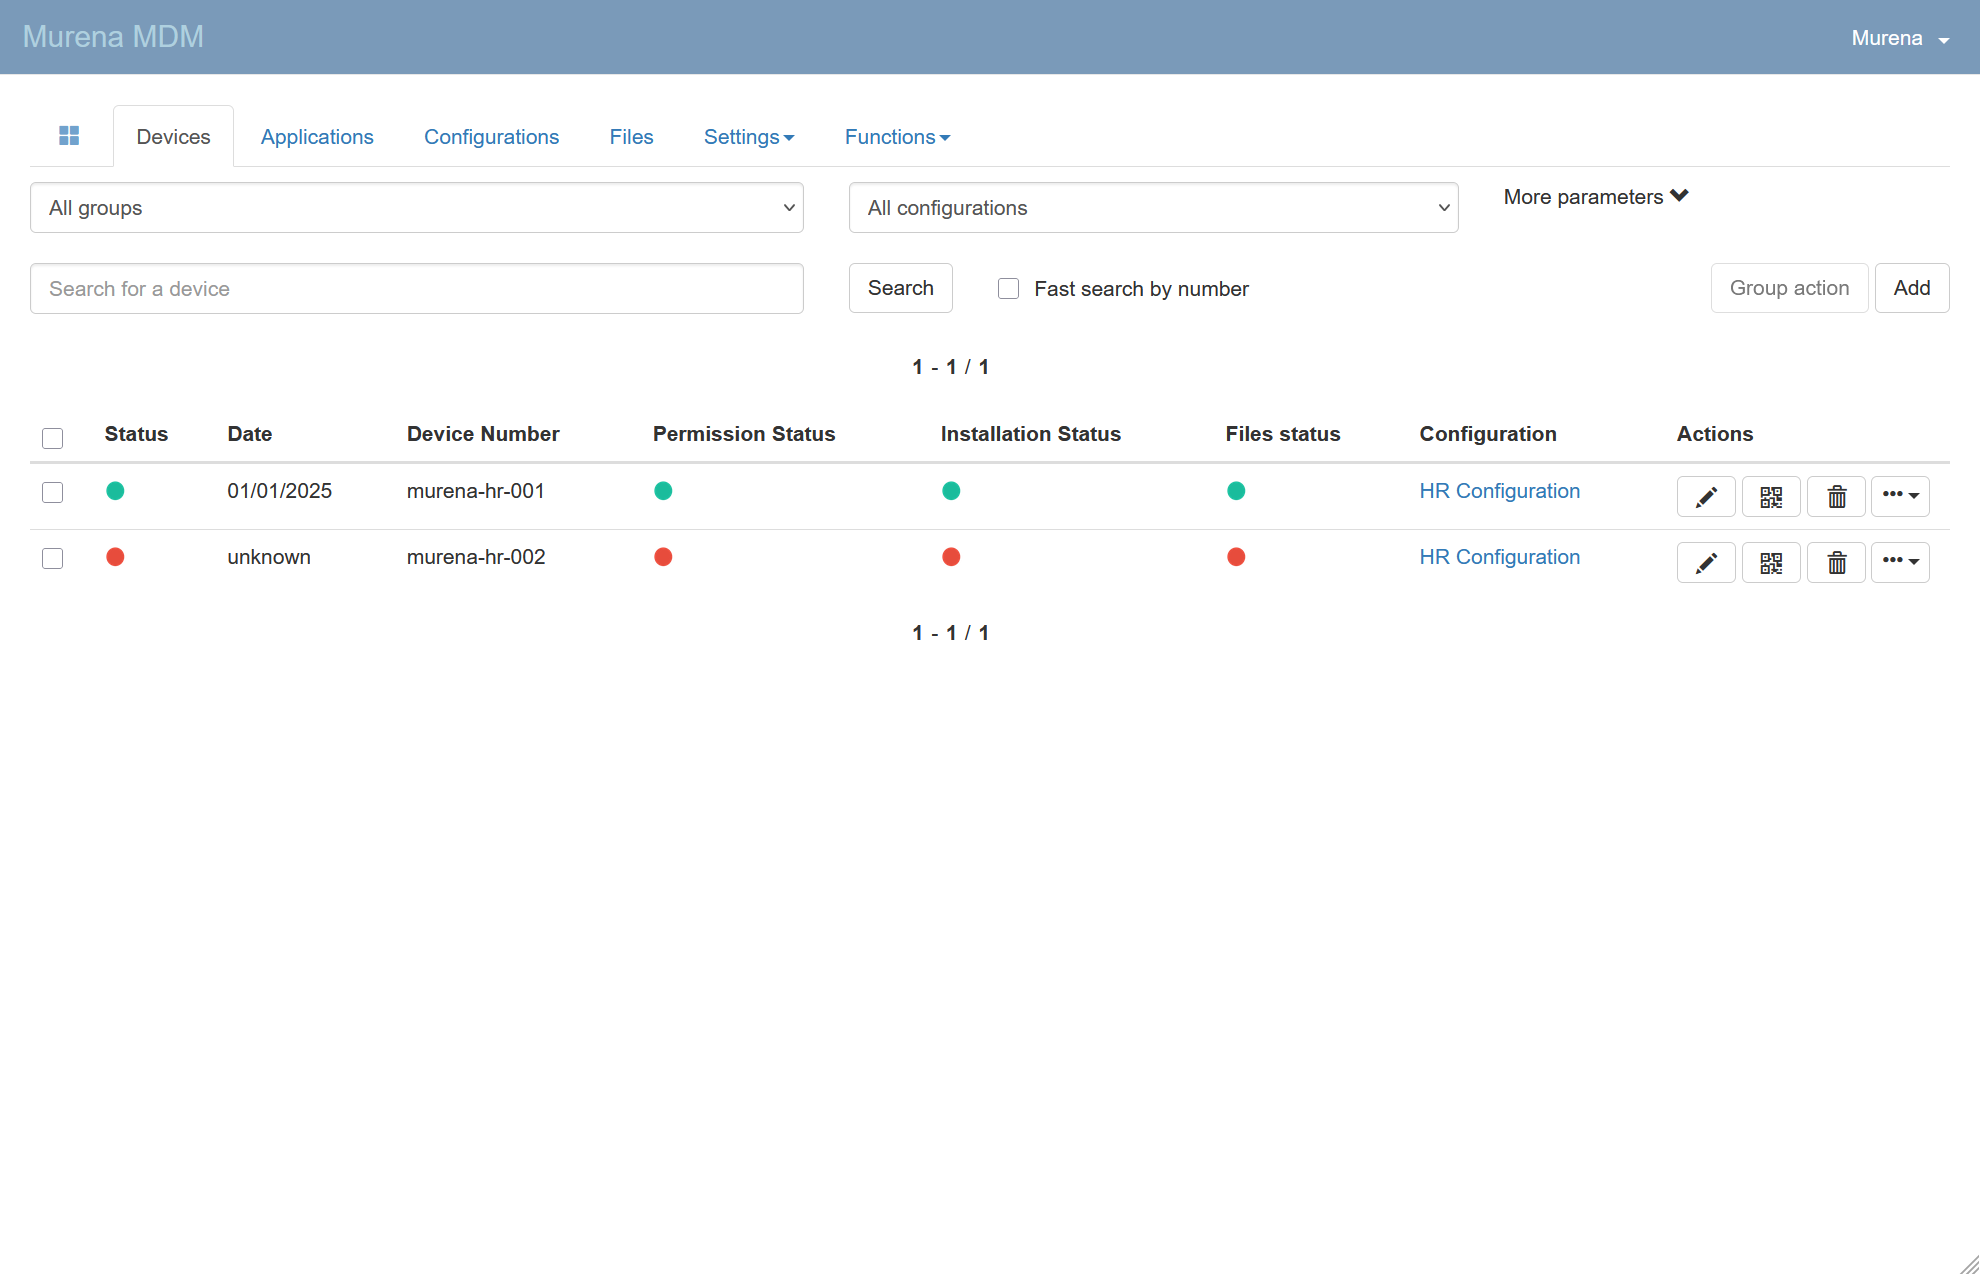1980x1275 pixels.
Task: Switch to the Applications tab
Action: tap(317, 137)
